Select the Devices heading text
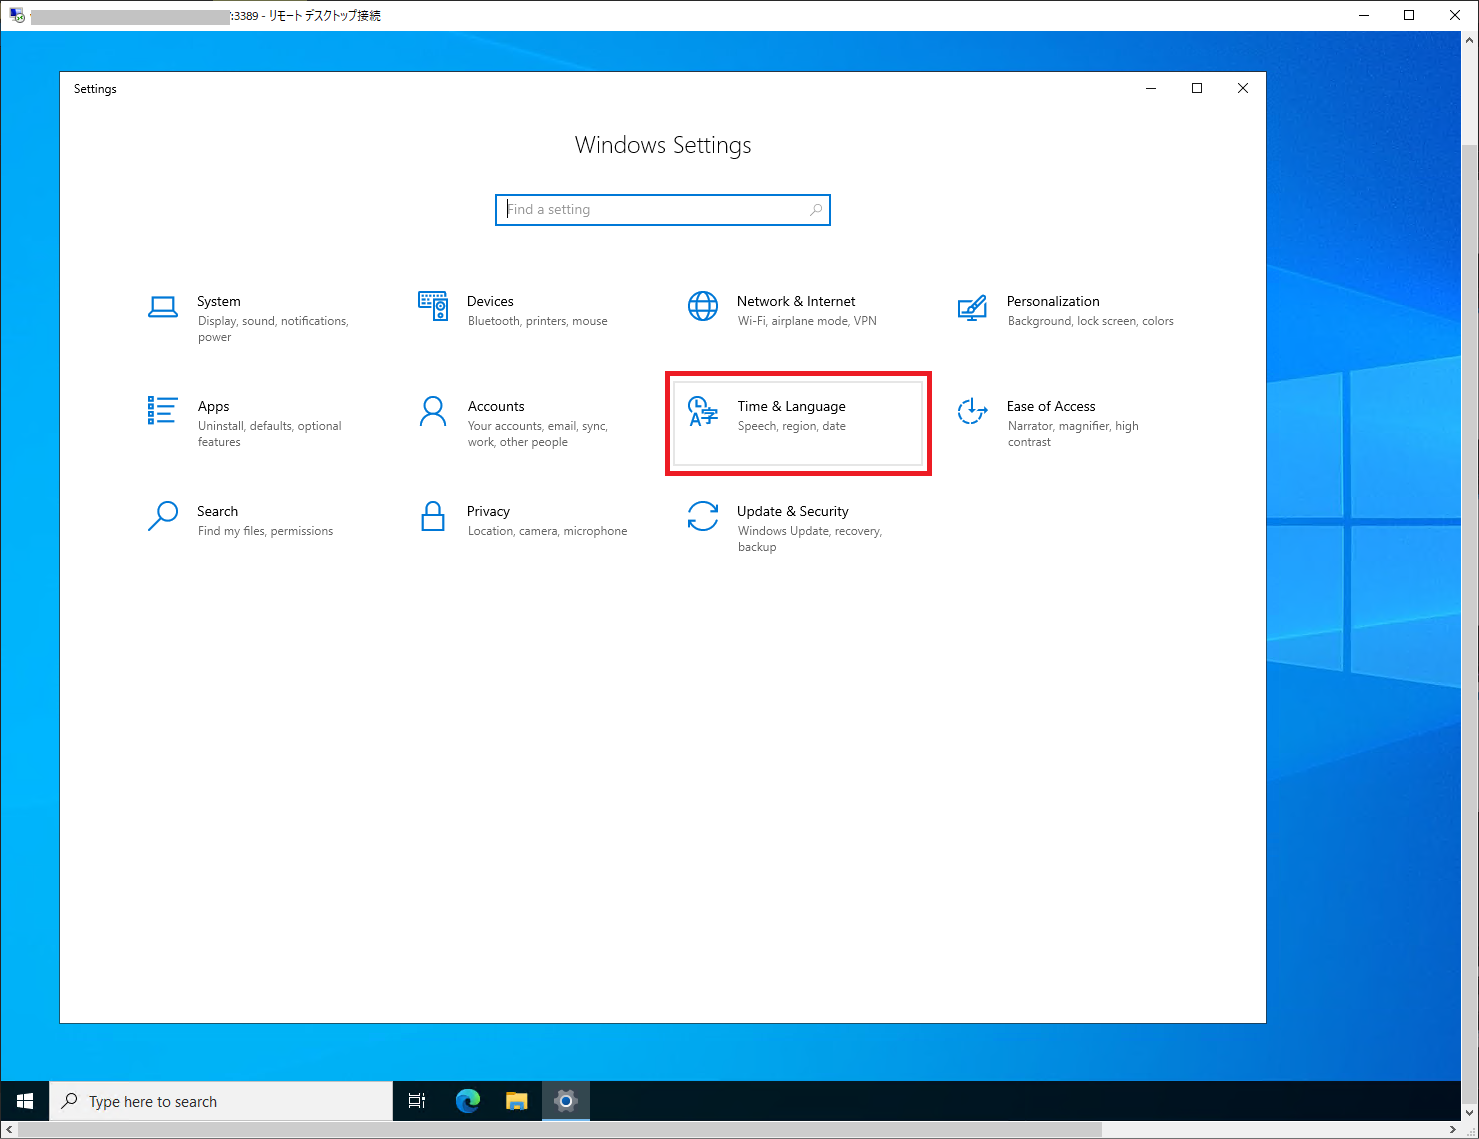 tap(490, 301)
